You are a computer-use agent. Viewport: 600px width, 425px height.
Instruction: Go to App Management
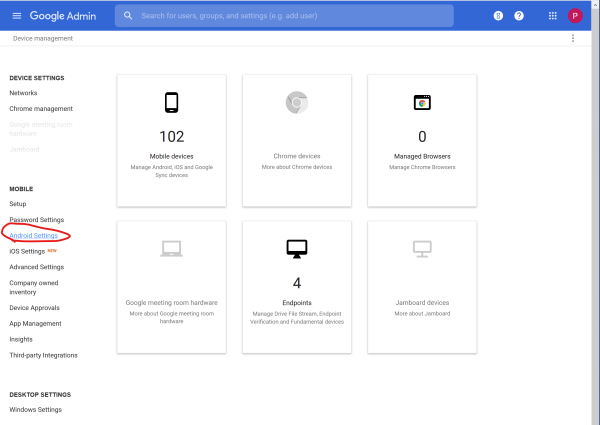[35, 324]
